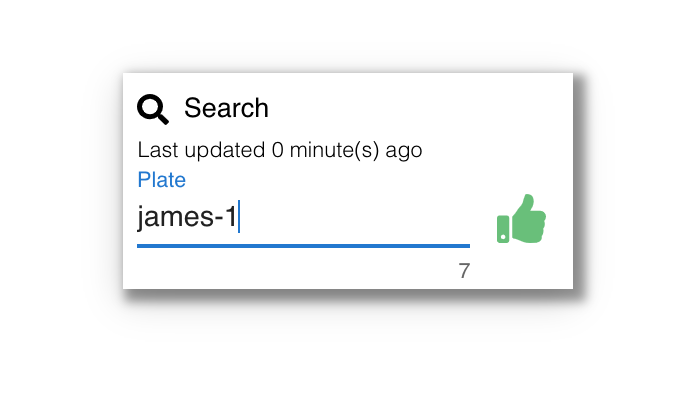Viewport: 696px width, 404px height.
Task: Select the Search heading text
Action: point(226,108)
